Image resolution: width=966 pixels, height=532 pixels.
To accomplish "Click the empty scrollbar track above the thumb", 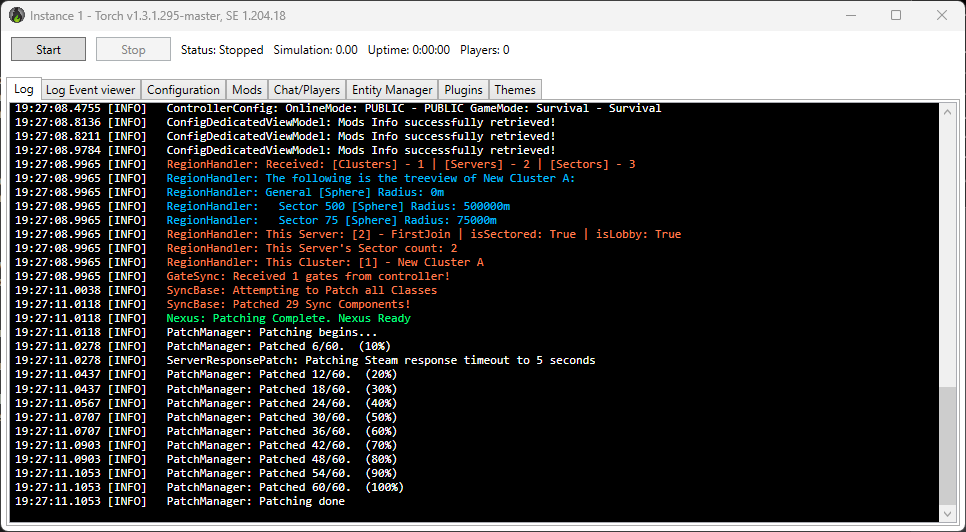I will pyautogui.click(x=949, y=250).
